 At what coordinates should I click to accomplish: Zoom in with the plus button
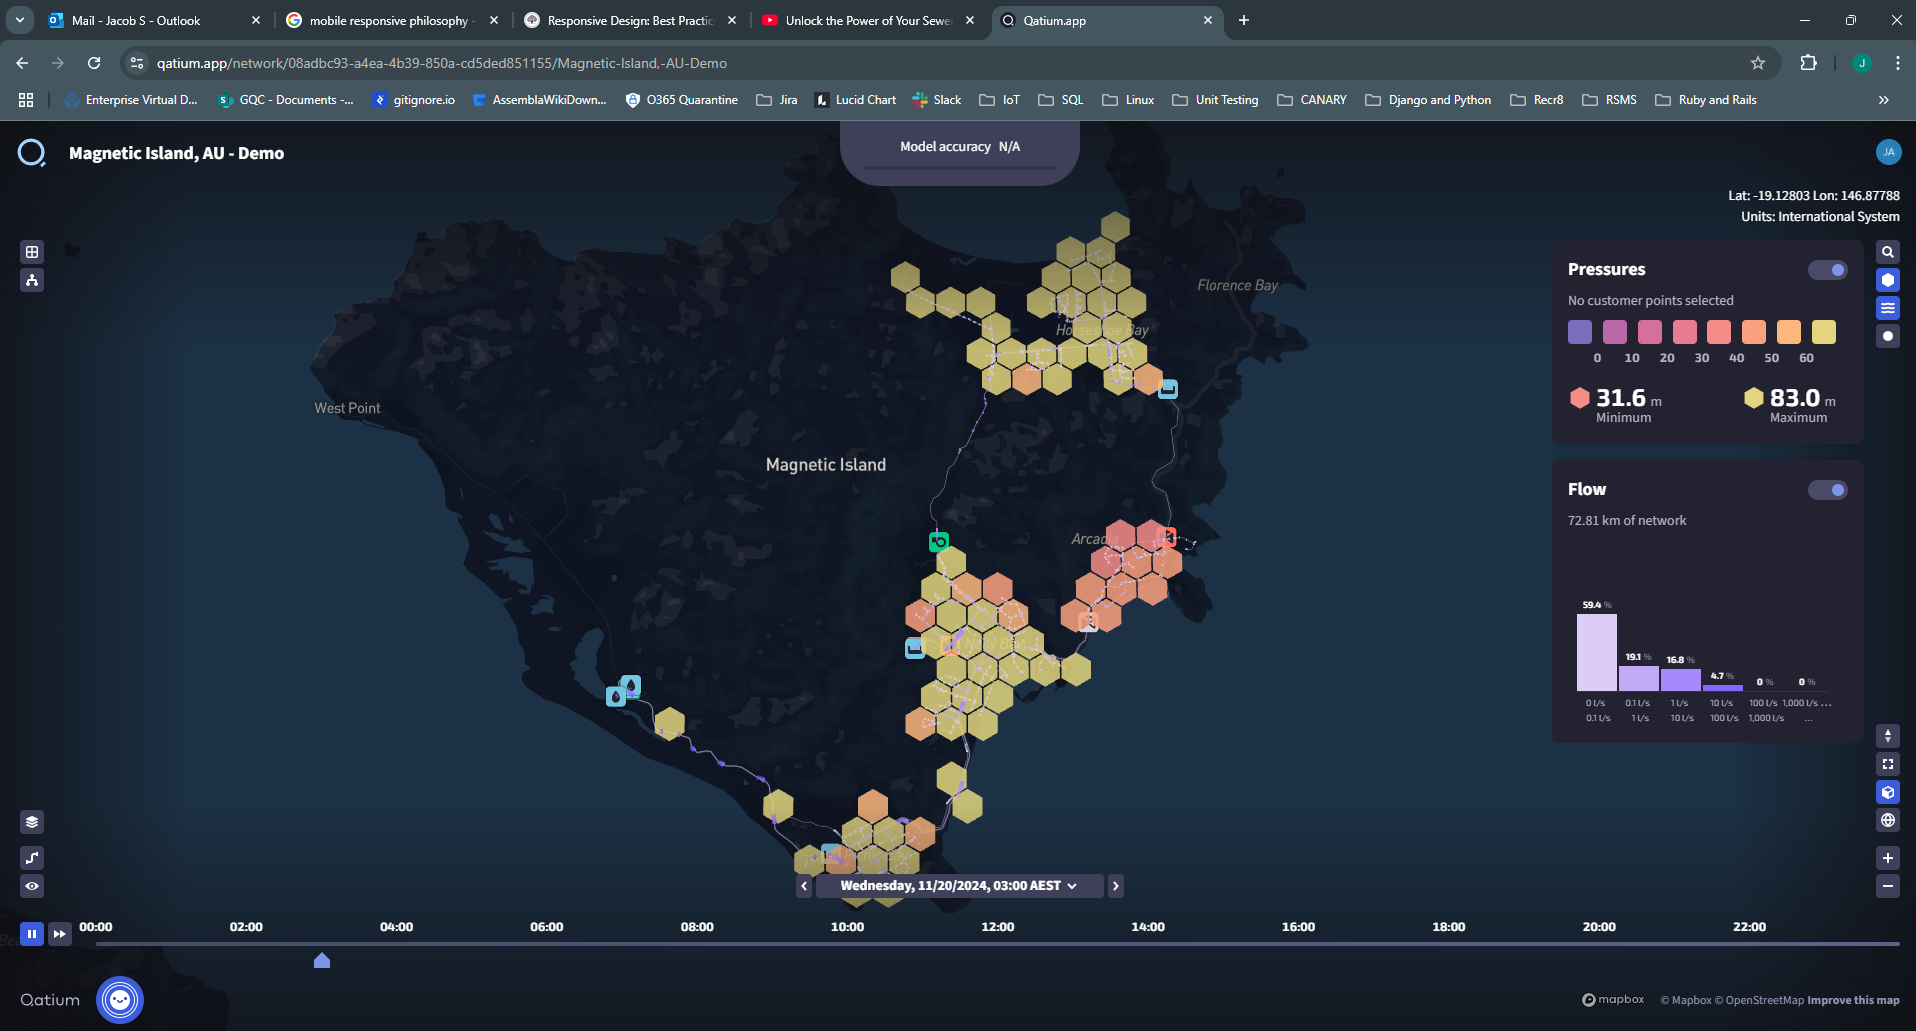coord(1887,858)
